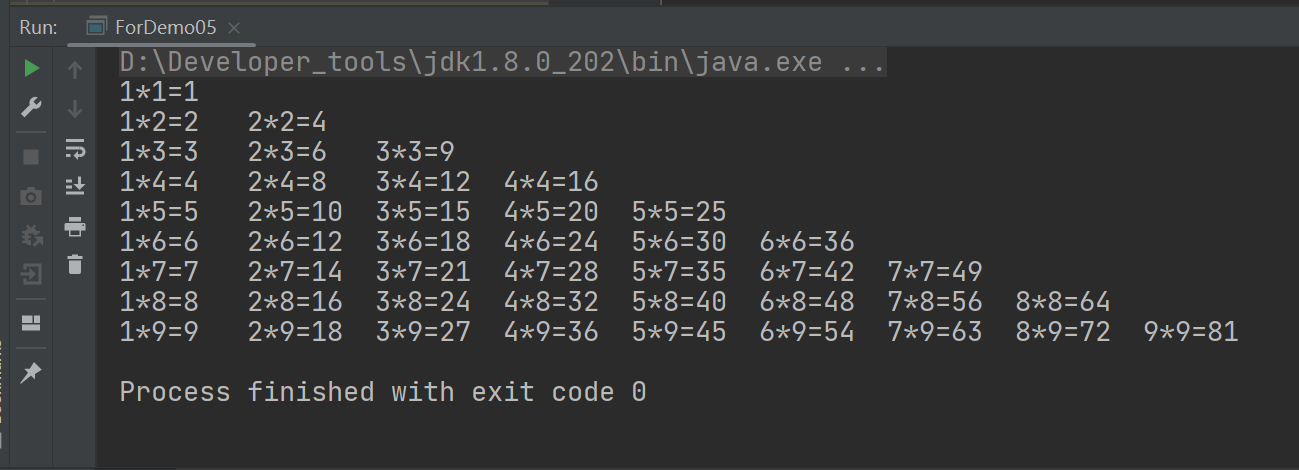This screenshot has height=470, width=1299.
Task: Click the java.exe command line at the top
Action: tap(502, 64)
